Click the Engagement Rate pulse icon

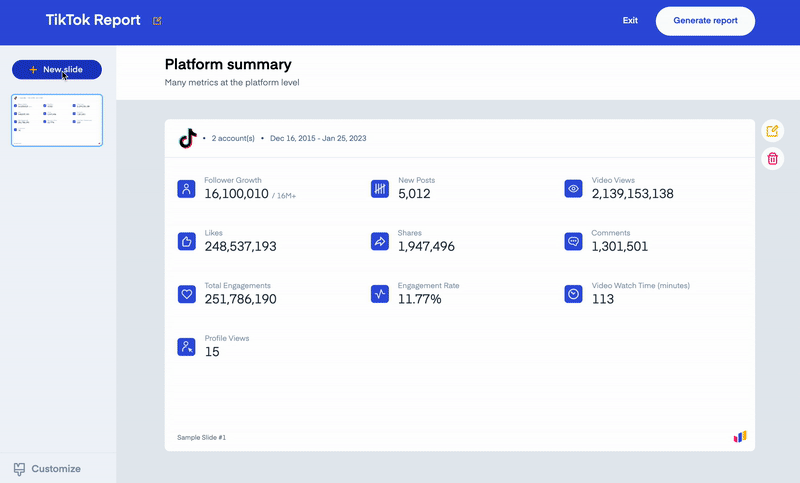tap(380, 294)
